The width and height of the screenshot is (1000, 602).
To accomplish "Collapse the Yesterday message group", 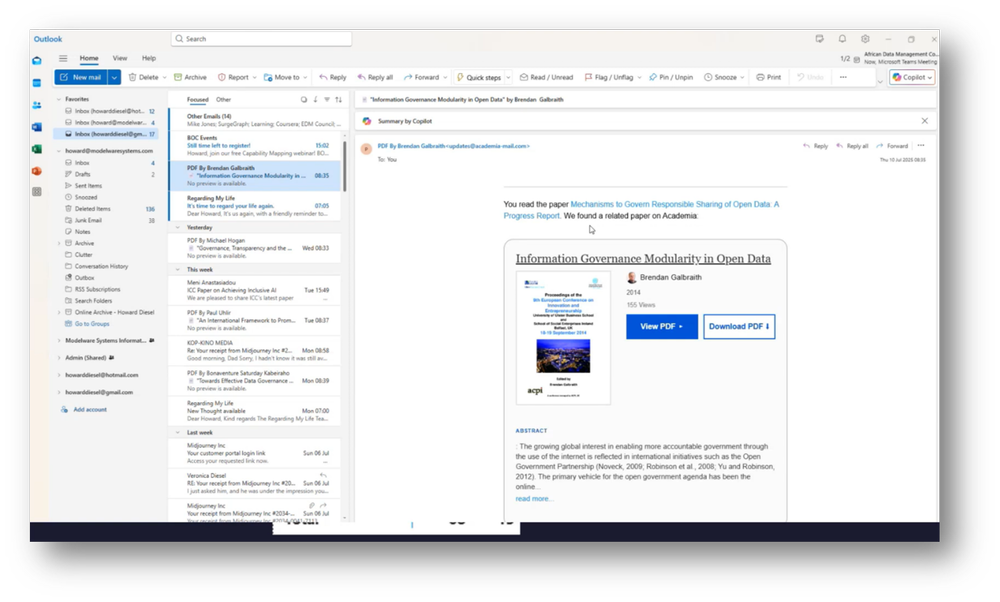I will point(178,227).
